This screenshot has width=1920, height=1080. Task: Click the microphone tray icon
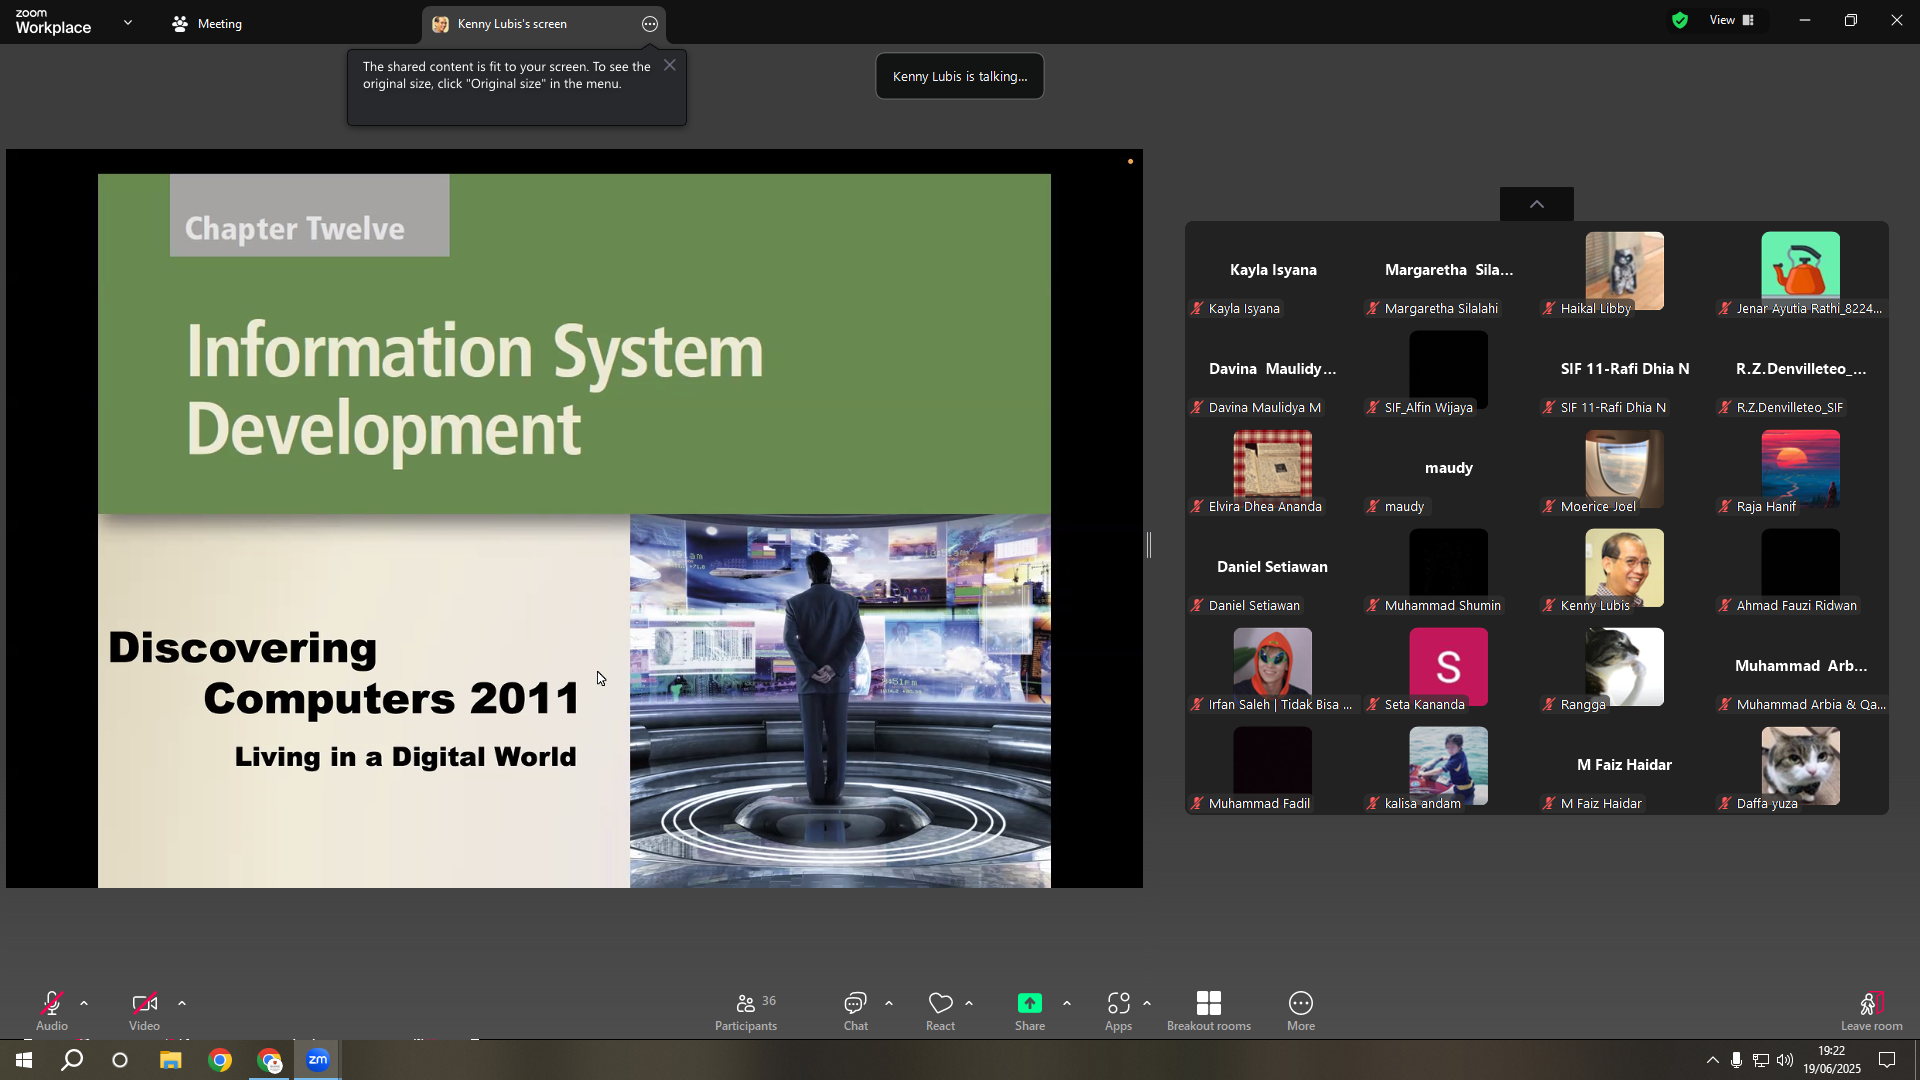1737,1060
